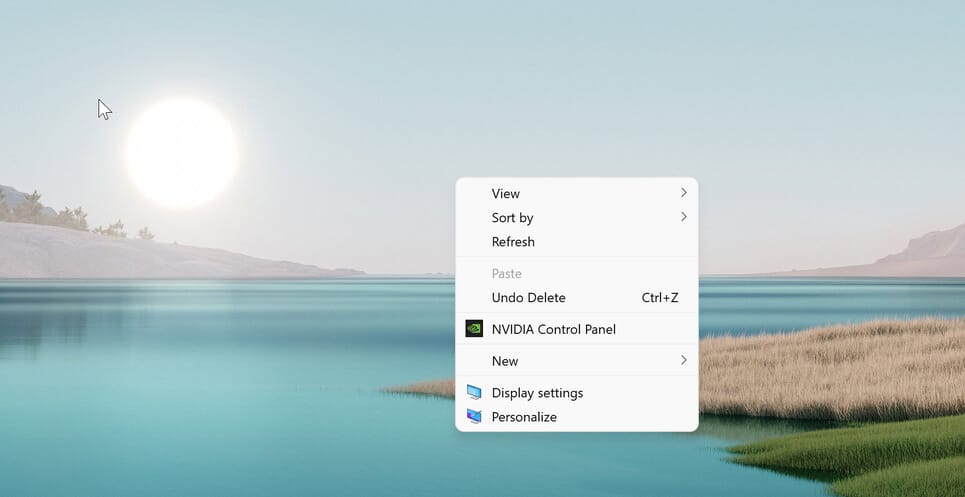Open the New item submenu

[x=505, y=361]
